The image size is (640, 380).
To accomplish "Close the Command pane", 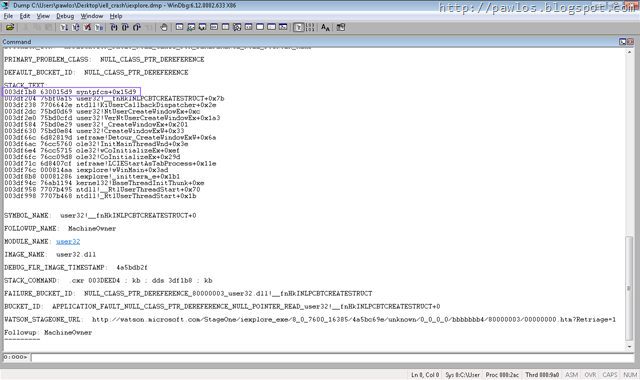I will (631, 42).
